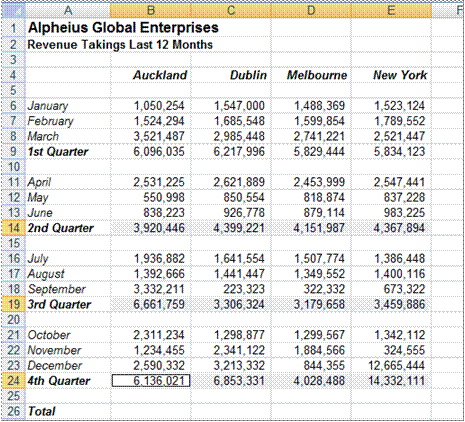This screenshot has width=465, height=422.
Task: Click the 1st Quarter label
Action: (x=68, y=152)
